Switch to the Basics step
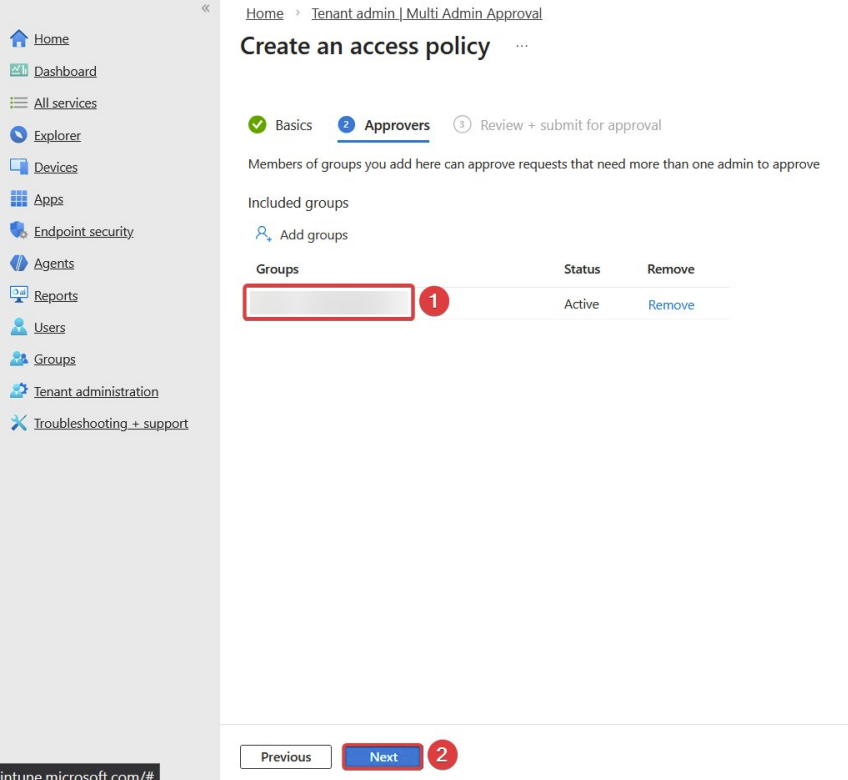 [293, 125]
